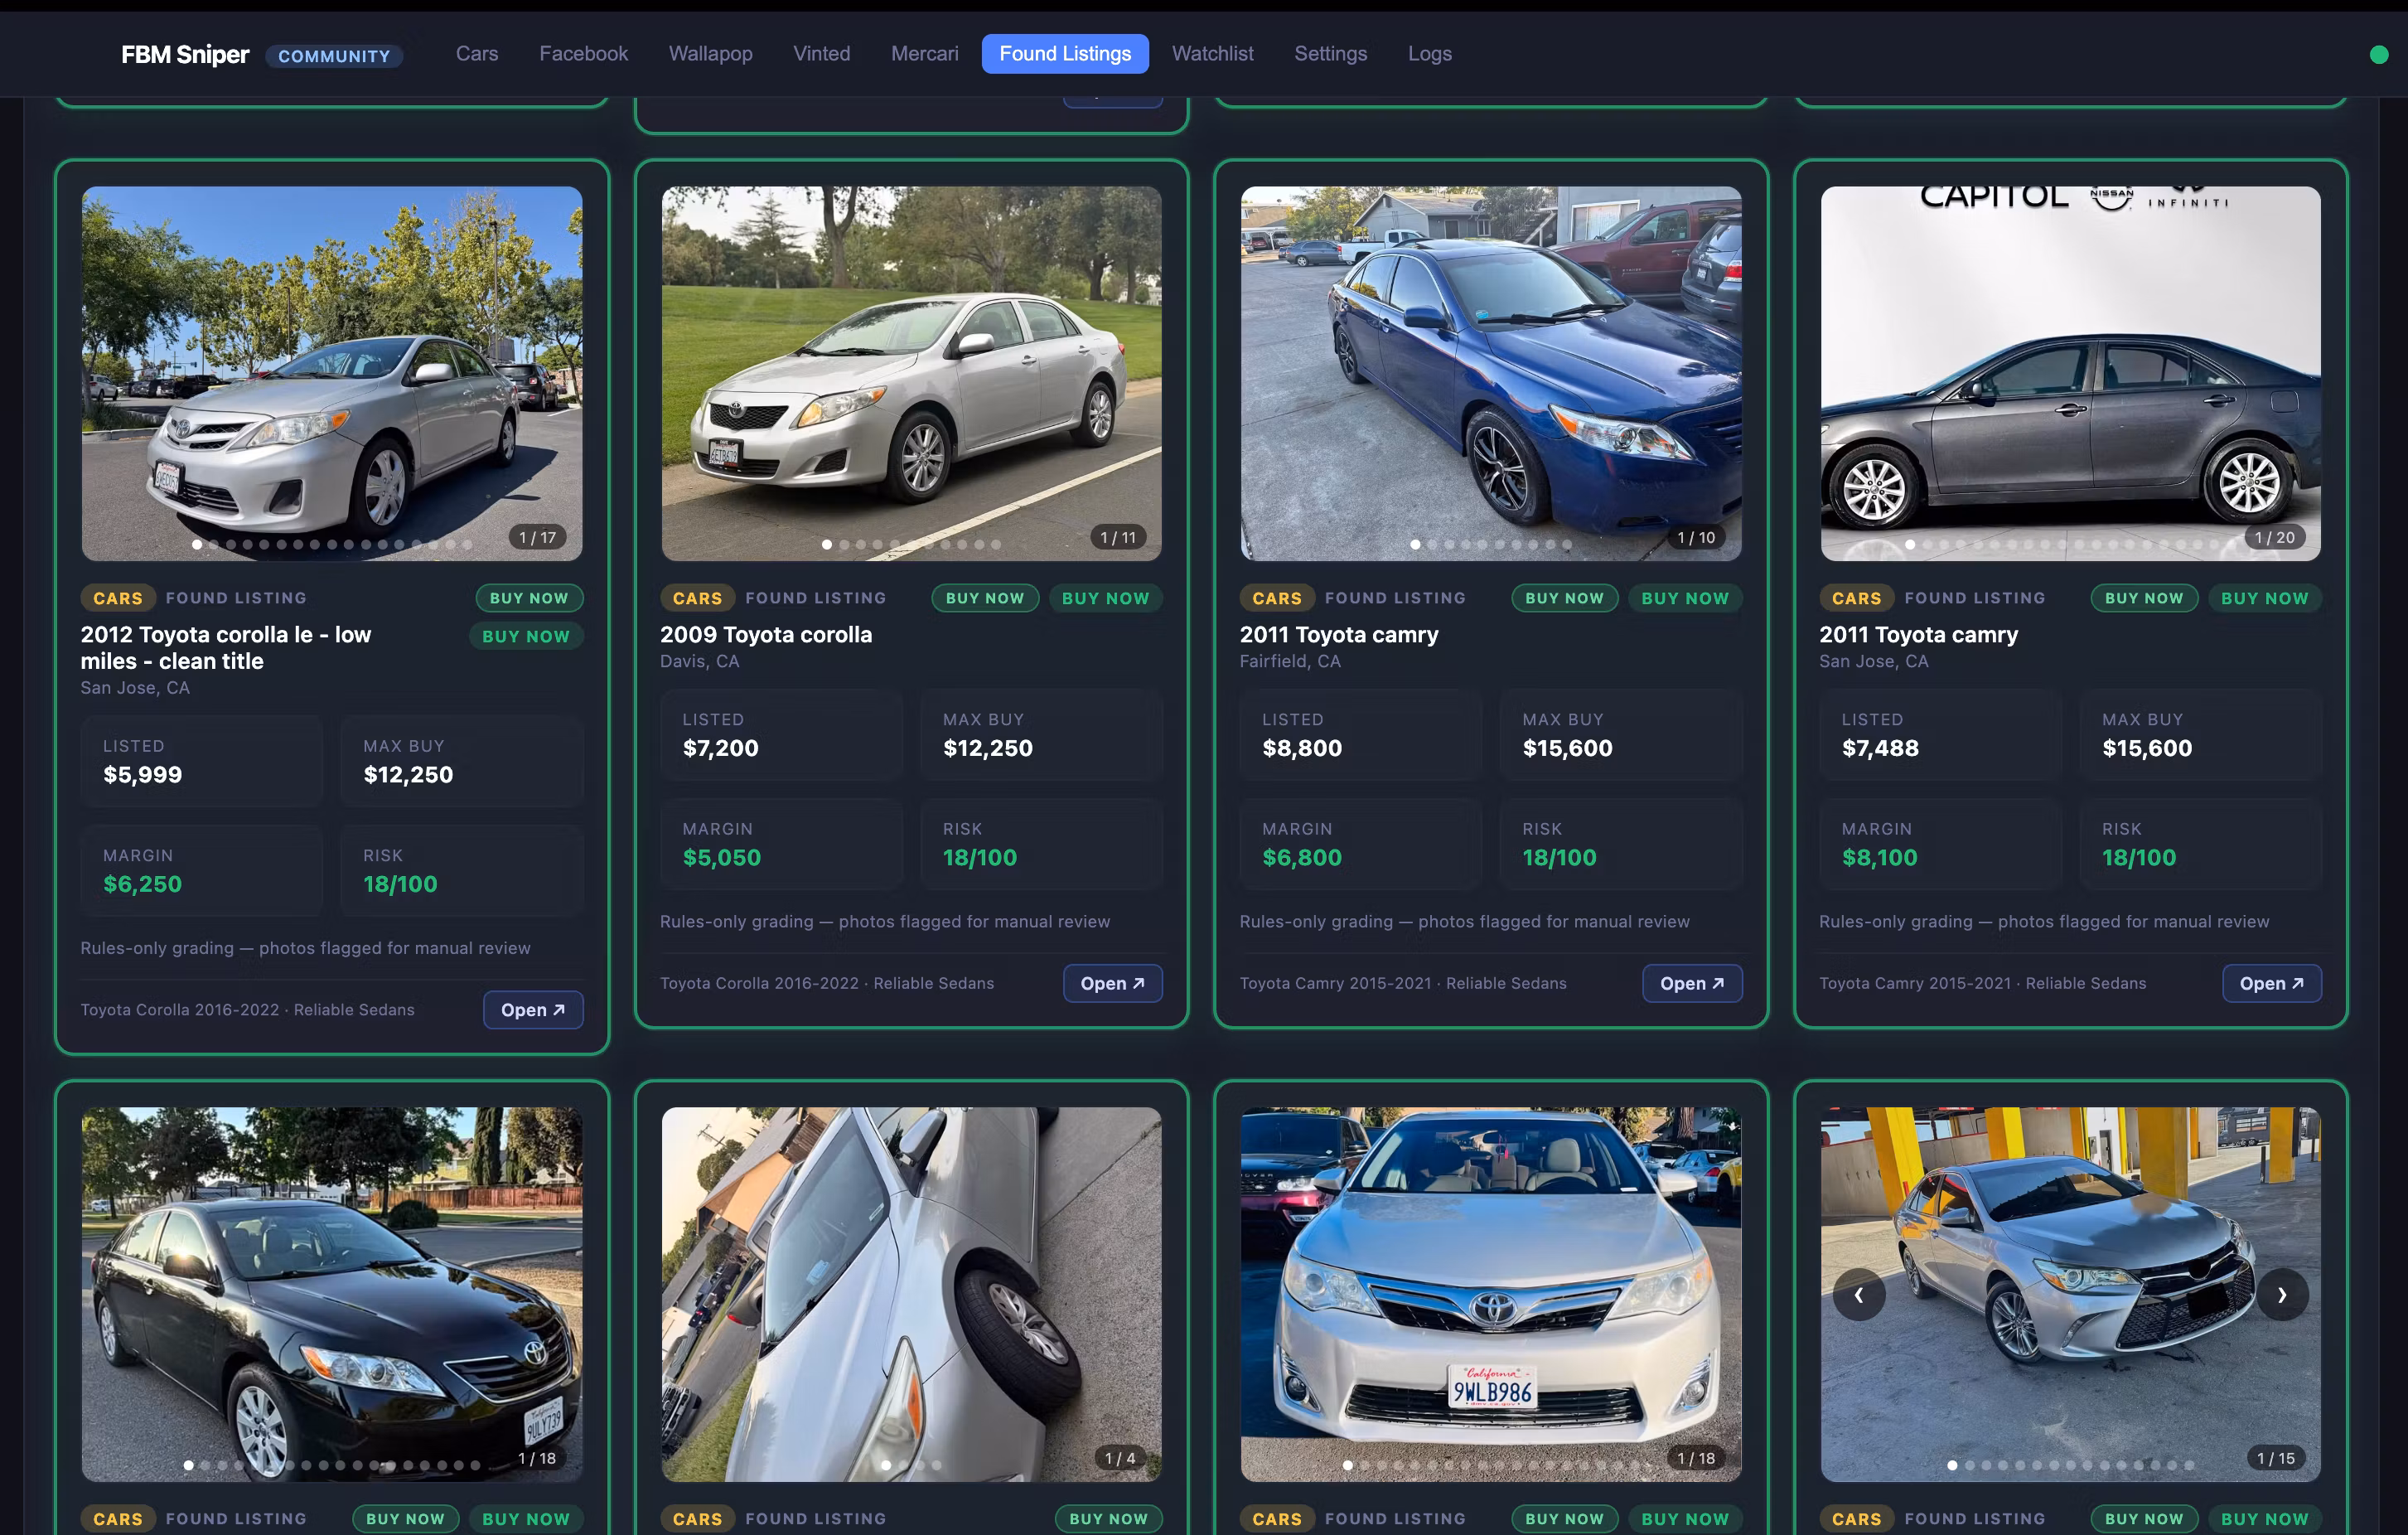The height and width of the screenshot is (1535, 2408).
Task: Show next photo on the gas-station silver Camry
Action: tap(2282, 1294)
